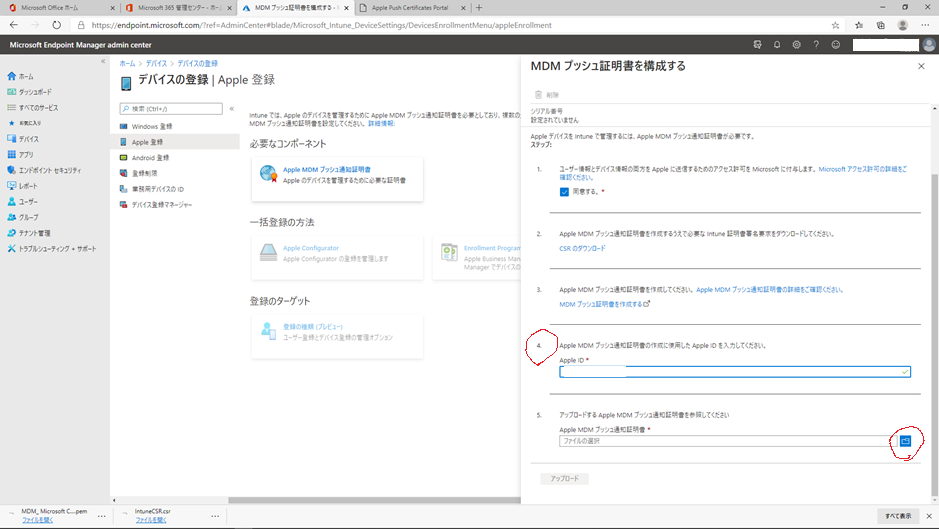Screen dimensions: 939x529
Task: Open the directory and subscription filter icon
Action: click(x=758, y=44)
